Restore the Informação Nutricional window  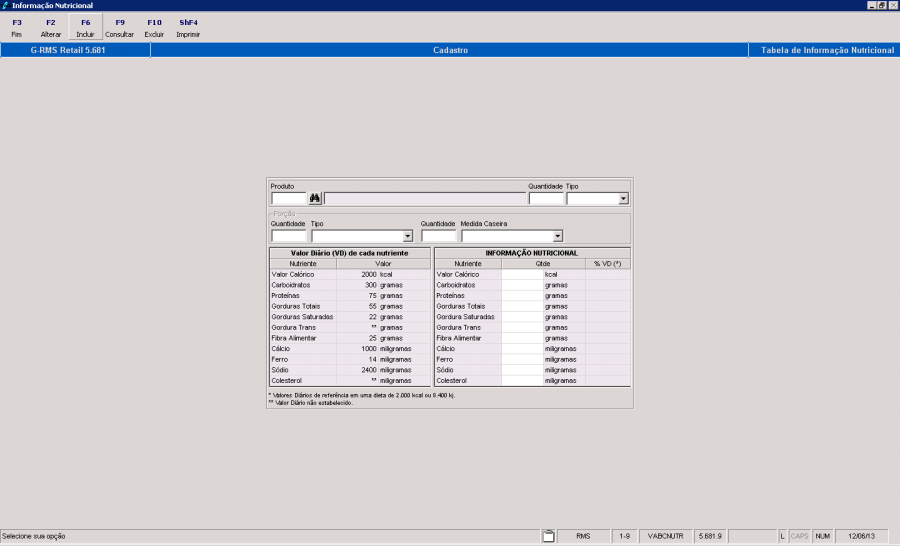pyautogui.click(x=882, y=5)
